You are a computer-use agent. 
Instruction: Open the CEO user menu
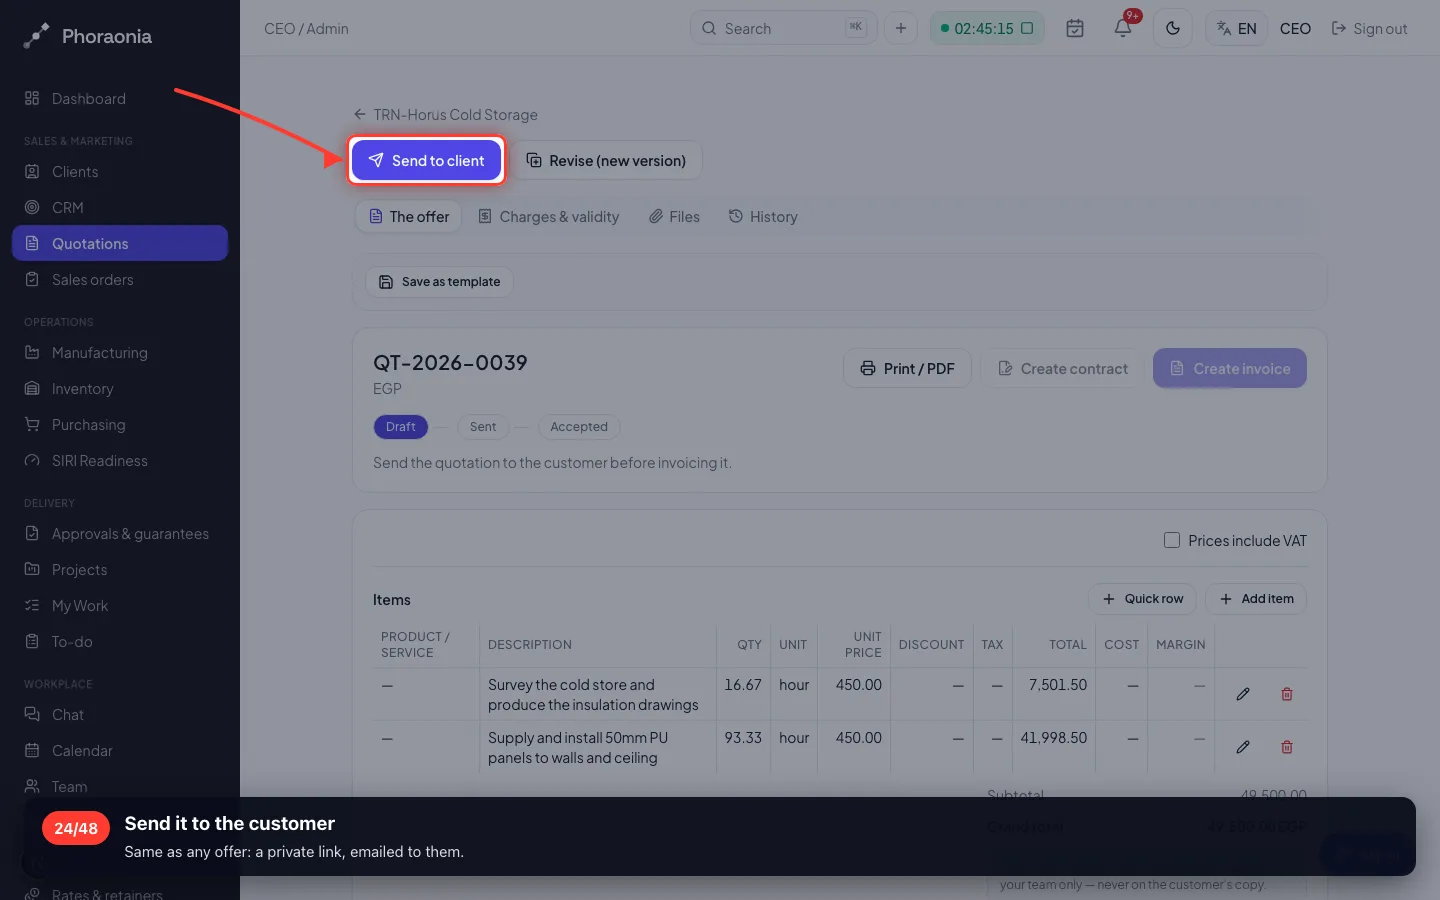tap(1295, 28)
